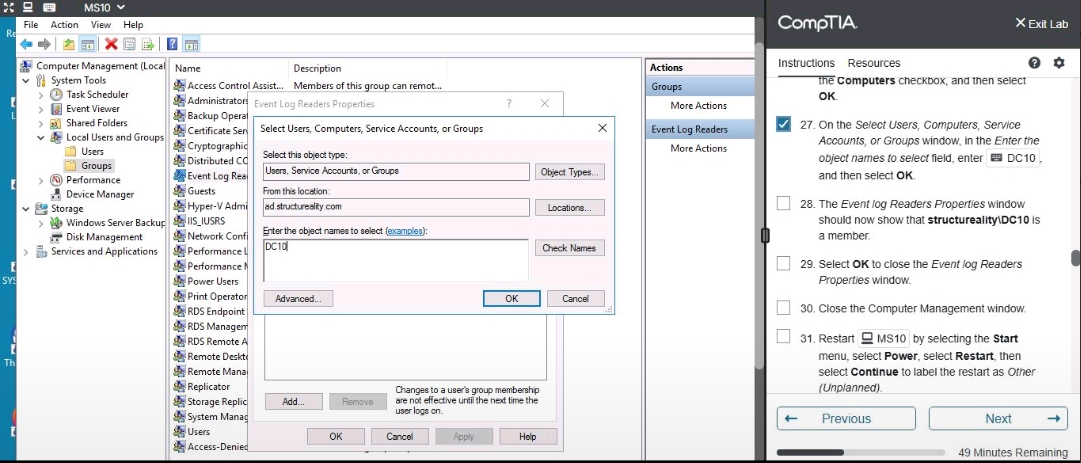The height and width of the screenshot is (463, 1081).
Task: Expand the Event Viewer node
Action: click(41, 109)
